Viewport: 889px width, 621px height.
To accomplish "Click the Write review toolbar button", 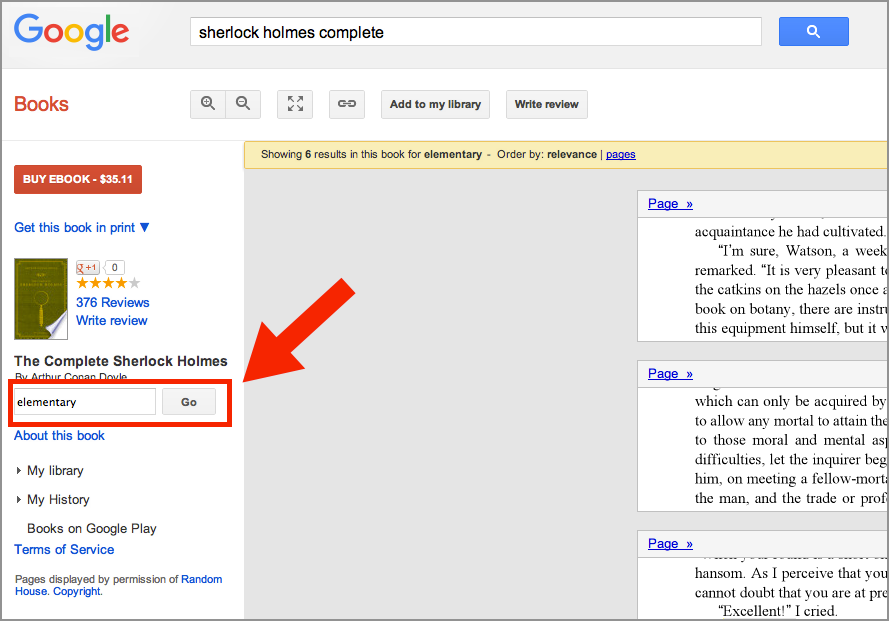I will (547, 104).
